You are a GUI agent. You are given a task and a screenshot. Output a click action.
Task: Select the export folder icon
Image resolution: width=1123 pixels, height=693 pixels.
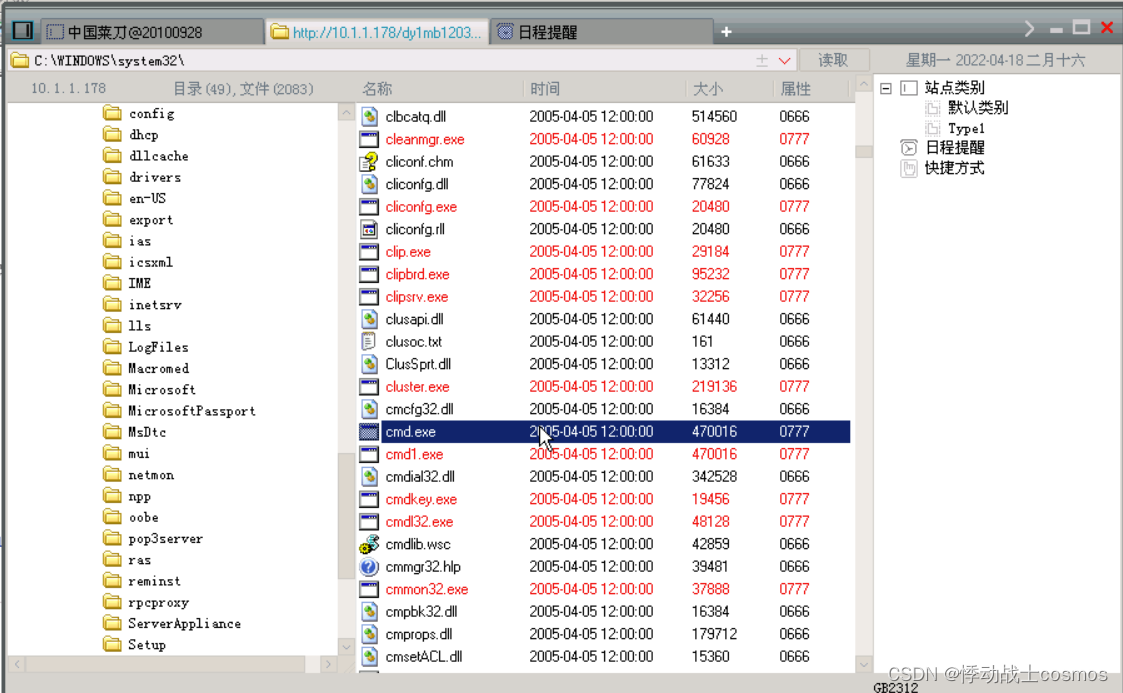pos(112,219)
